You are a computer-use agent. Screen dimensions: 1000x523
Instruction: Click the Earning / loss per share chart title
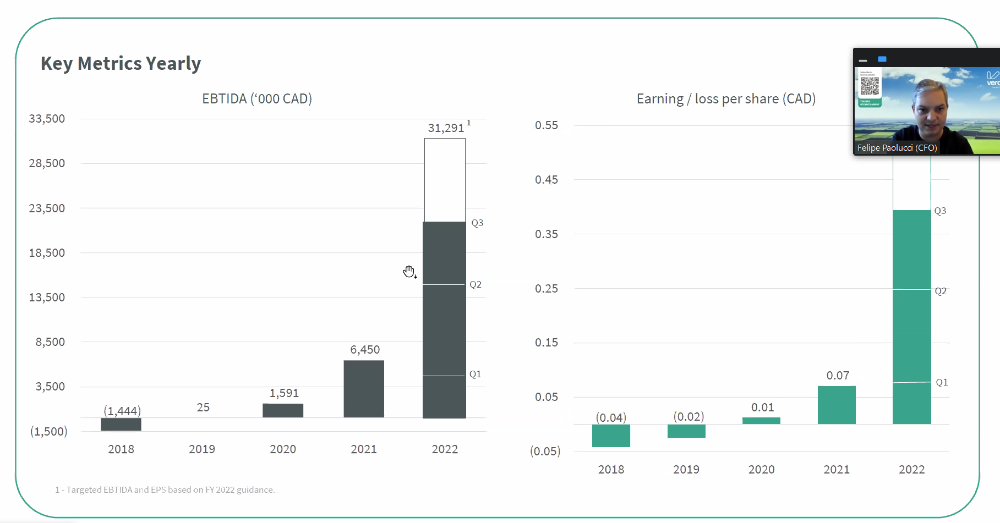click(x=725, y=98)
